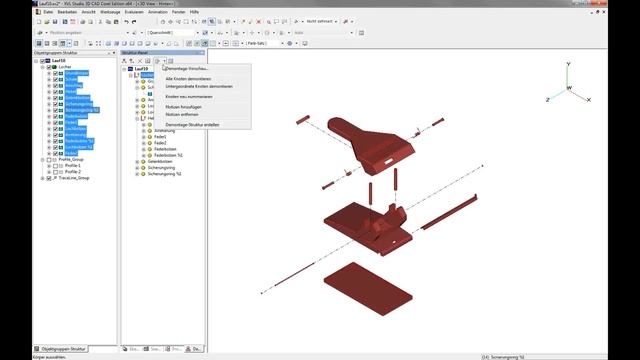Click the X delete icon in Struktur panel toolbar
The height and width of the screenshot is (360, 640).
coord(140,61)
